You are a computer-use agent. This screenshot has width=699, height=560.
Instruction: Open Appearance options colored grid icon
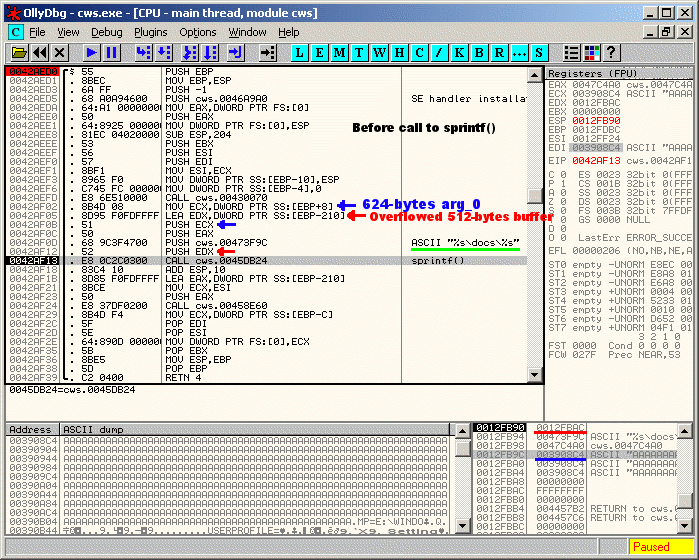coord(592,53)
